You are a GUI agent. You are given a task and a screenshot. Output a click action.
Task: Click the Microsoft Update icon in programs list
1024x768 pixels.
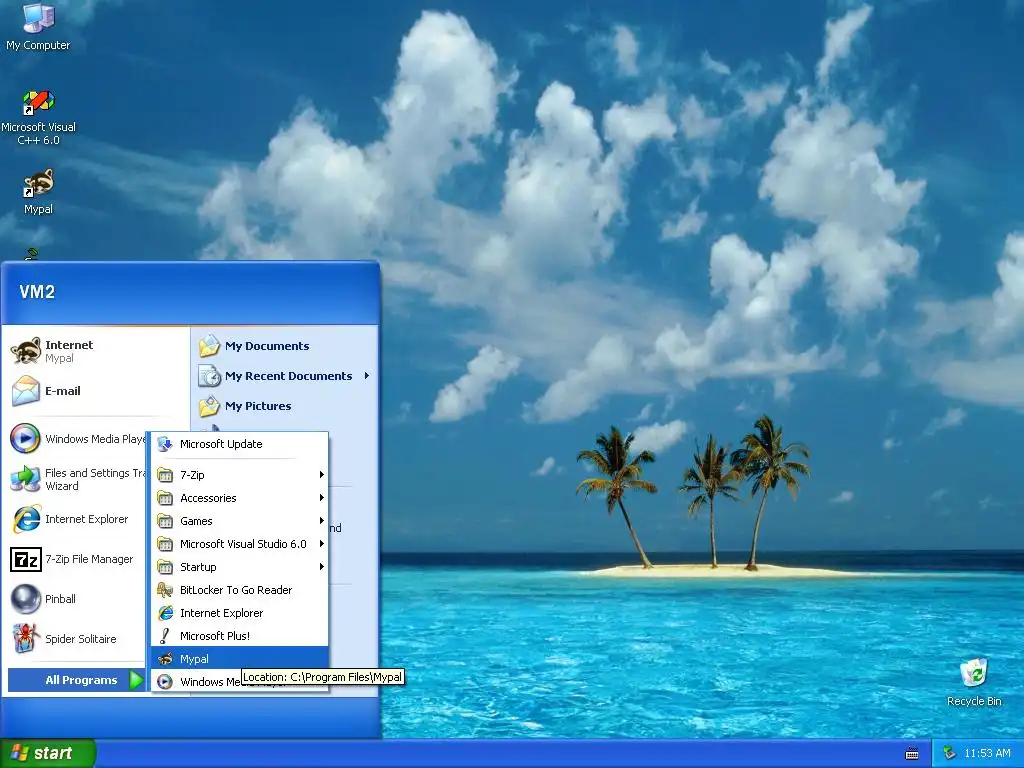click(165, 444)
